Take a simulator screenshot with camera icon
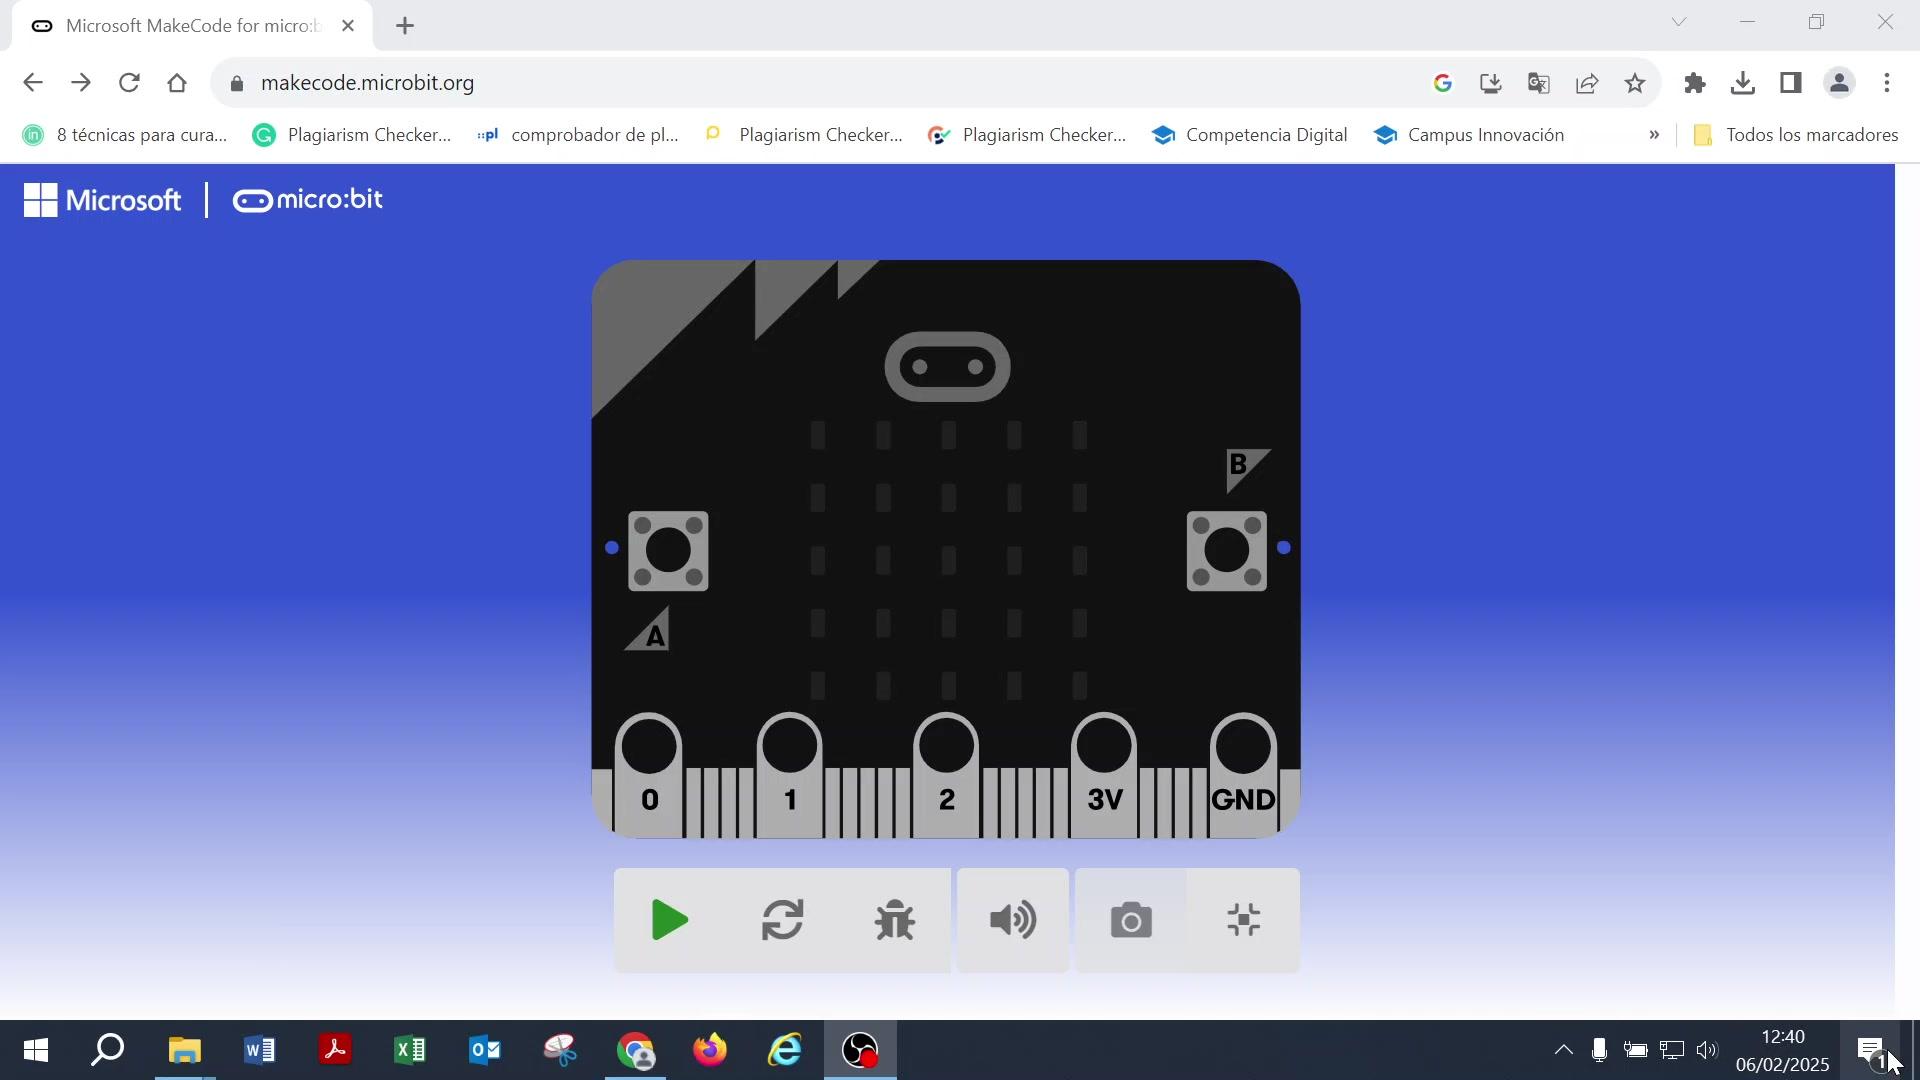This screenshot has width=1920, height=1080. (1131, 920)
